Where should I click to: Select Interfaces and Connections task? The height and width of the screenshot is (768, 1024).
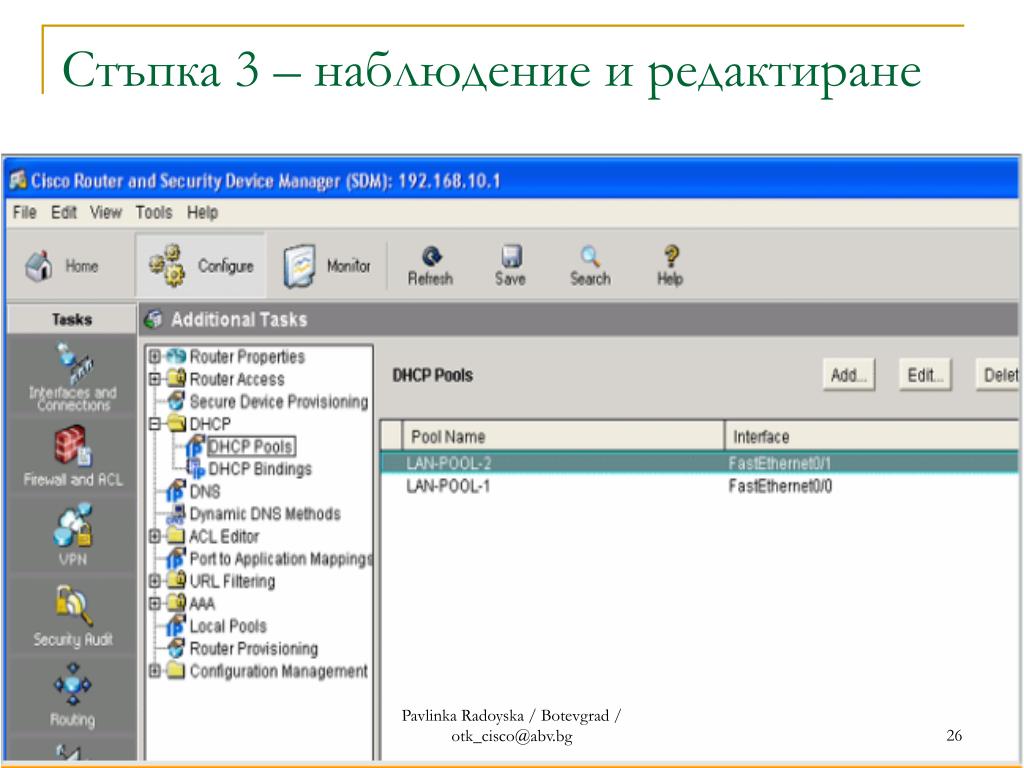coord(72,378)
